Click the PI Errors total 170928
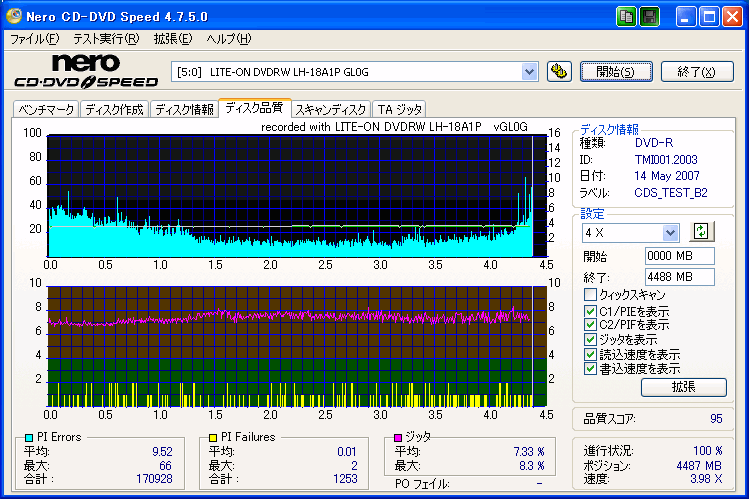Image resolution: width=749 pixels, height=499 pixels. tap(154, 478)
